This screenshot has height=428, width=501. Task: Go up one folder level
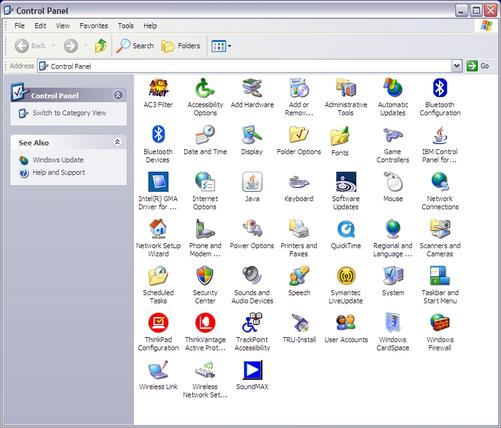click(x=100, y=46)
